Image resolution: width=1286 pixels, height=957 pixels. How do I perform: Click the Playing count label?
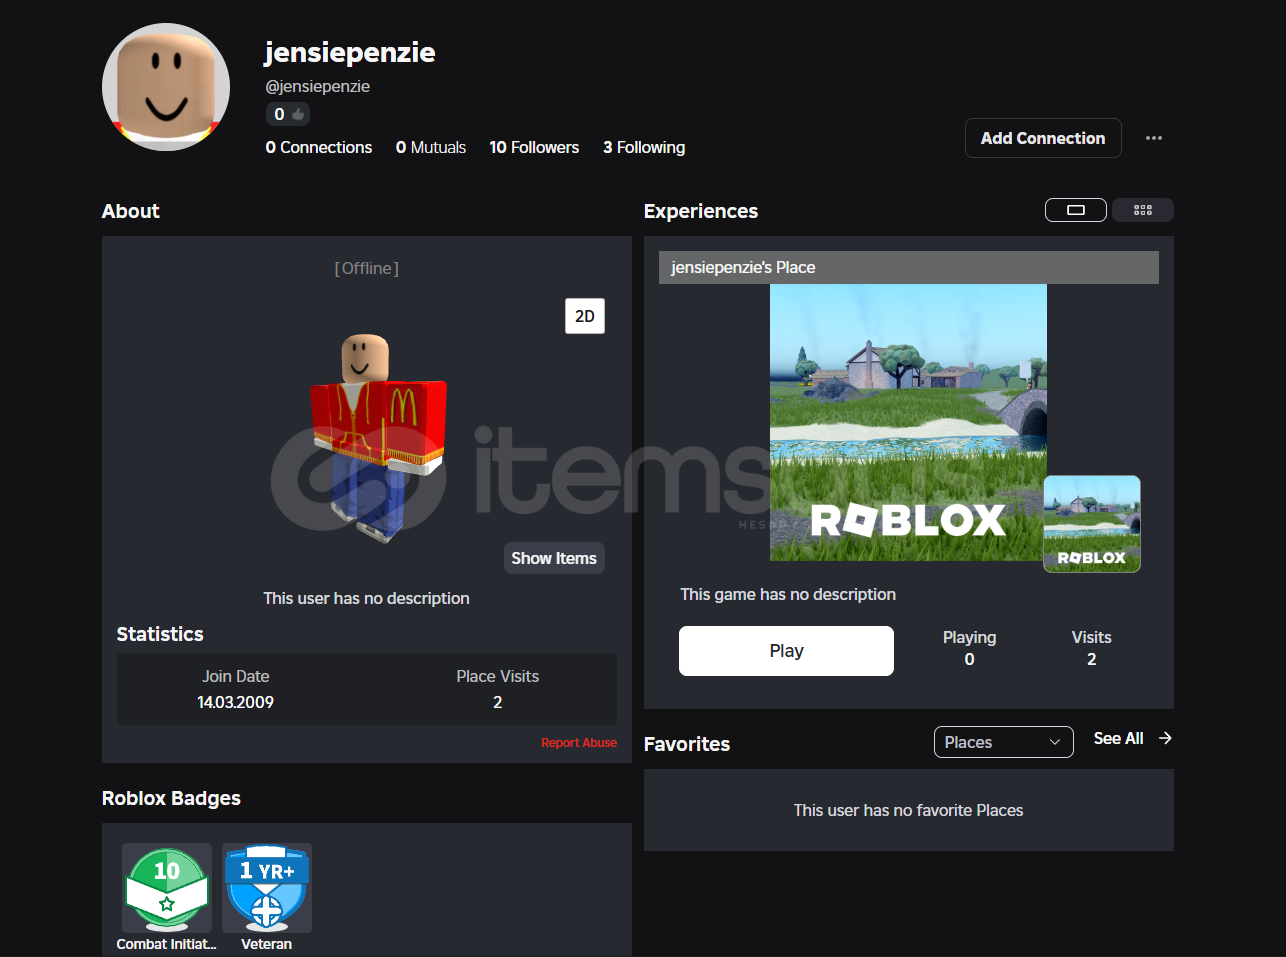coord(969,637)
